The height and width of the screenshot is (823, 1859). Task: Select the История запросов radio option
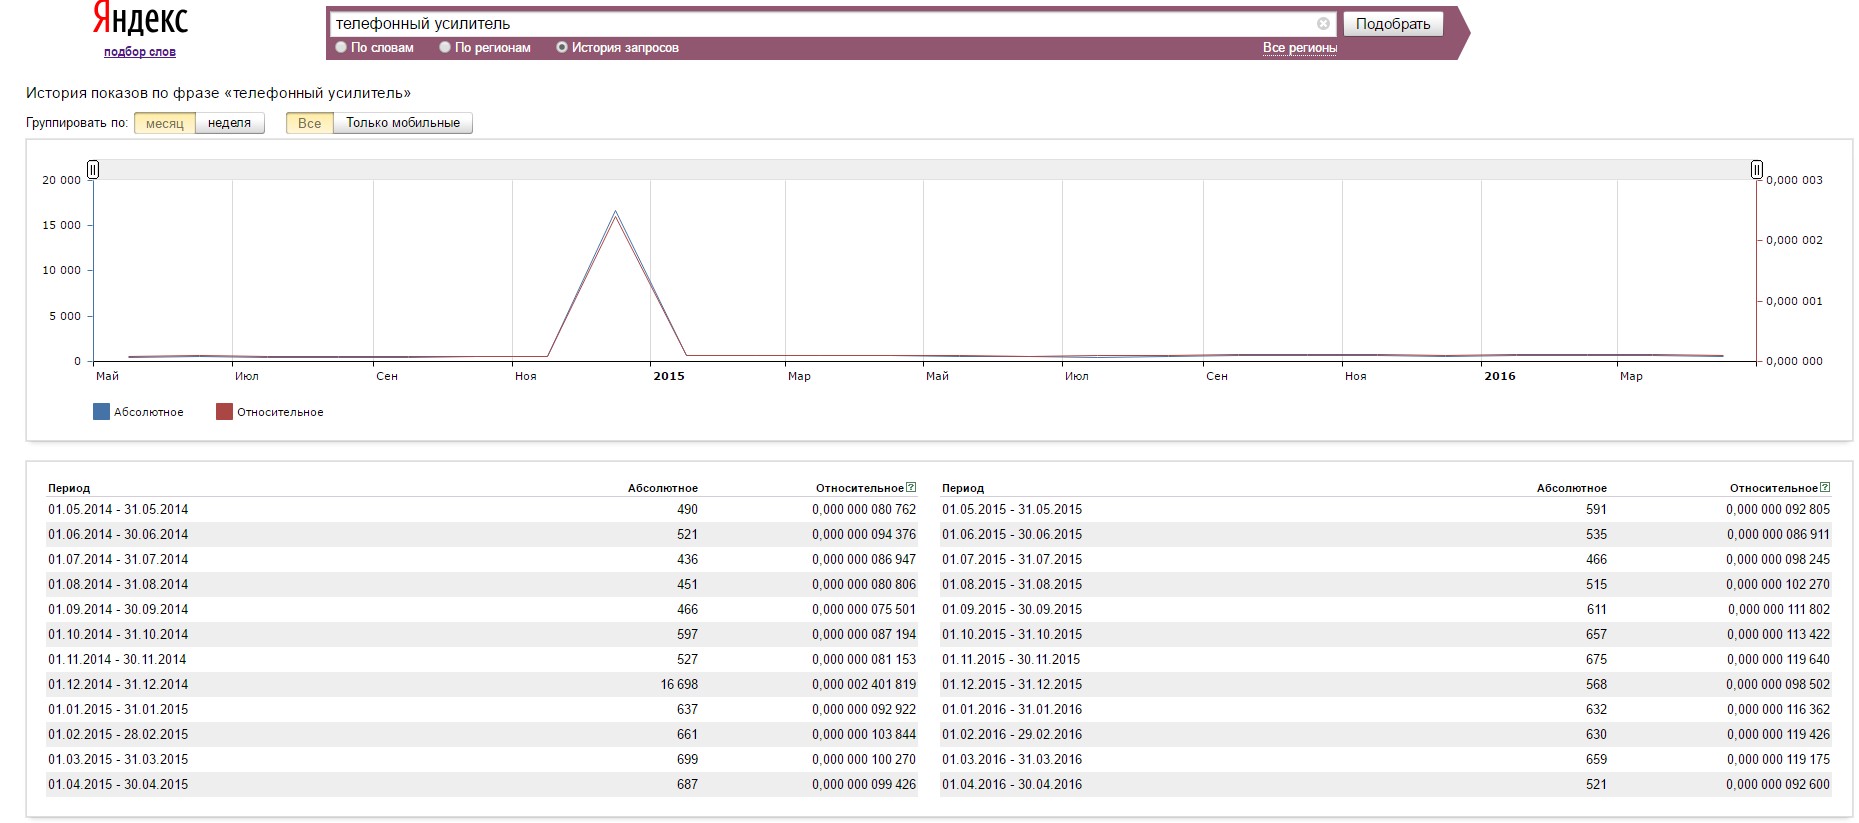[x=562, y=47]
